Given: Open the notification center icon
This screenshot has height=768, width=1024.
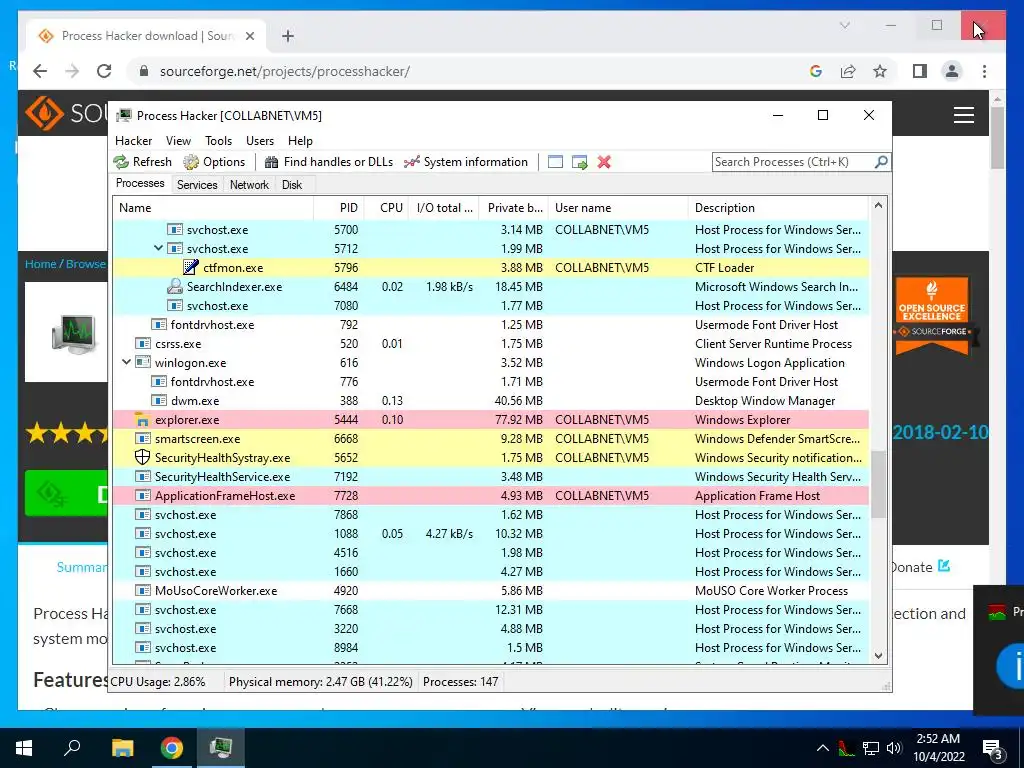Looking at the screenshot, I should (993, 749).
